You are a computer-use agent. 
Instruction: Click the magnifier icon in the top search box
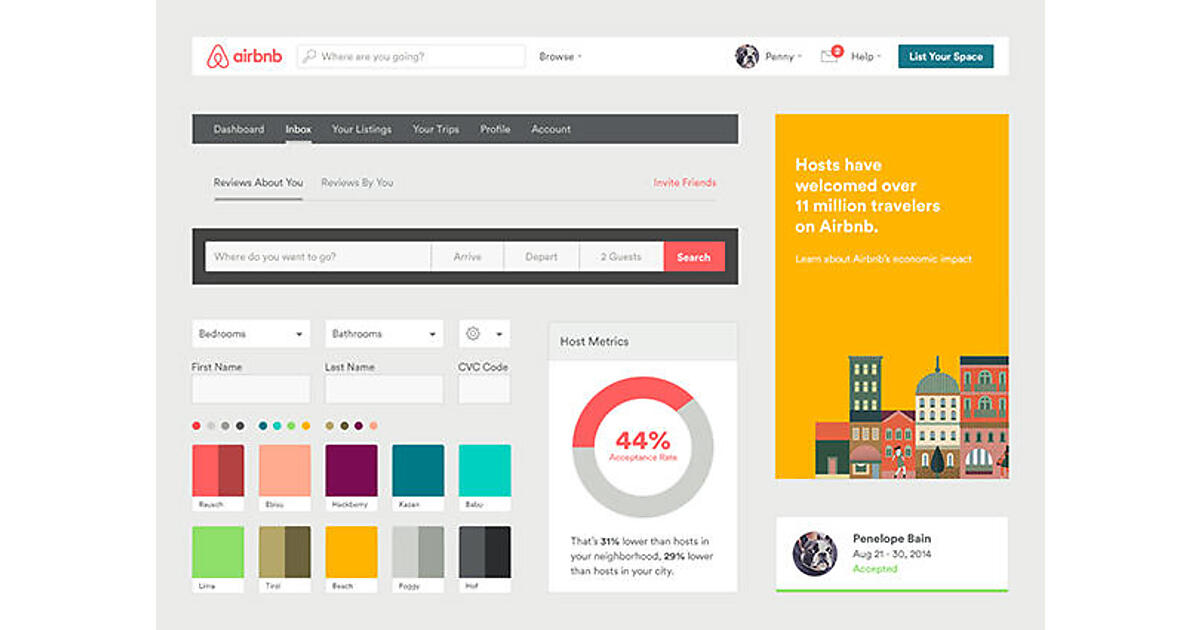309,56
